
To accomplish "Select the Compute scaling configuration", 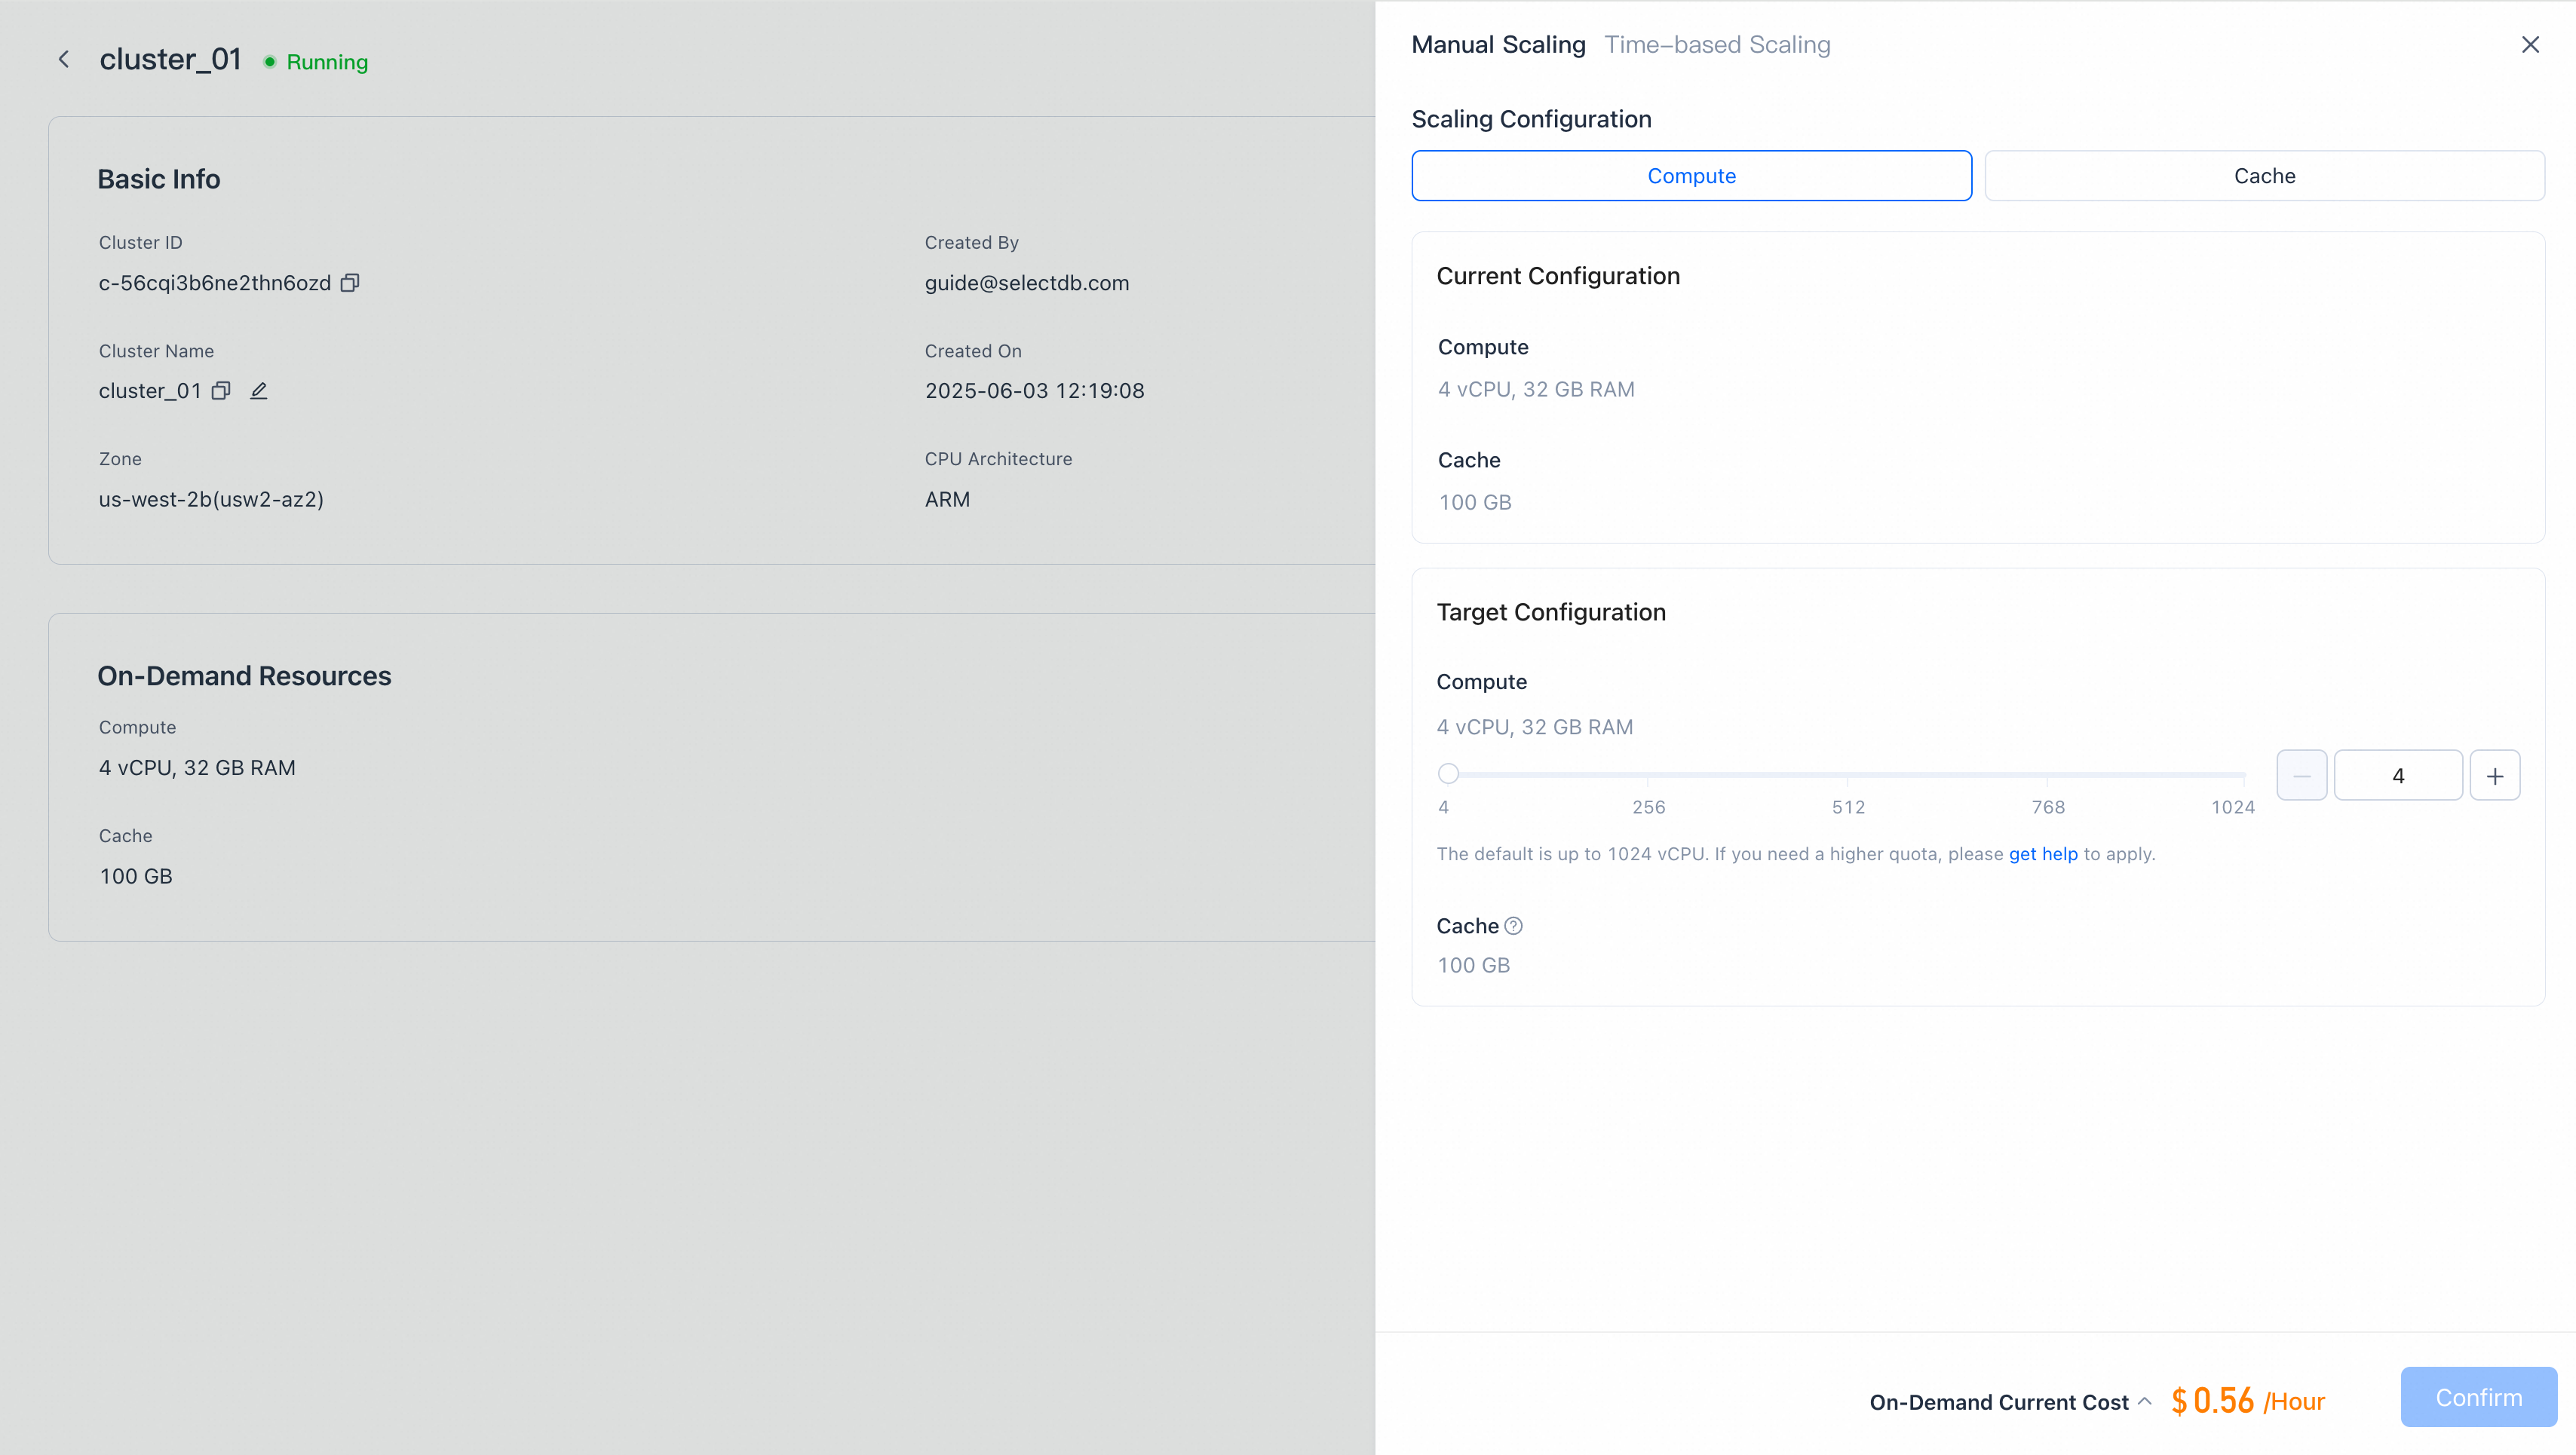I will click(x=1691, y=175).
